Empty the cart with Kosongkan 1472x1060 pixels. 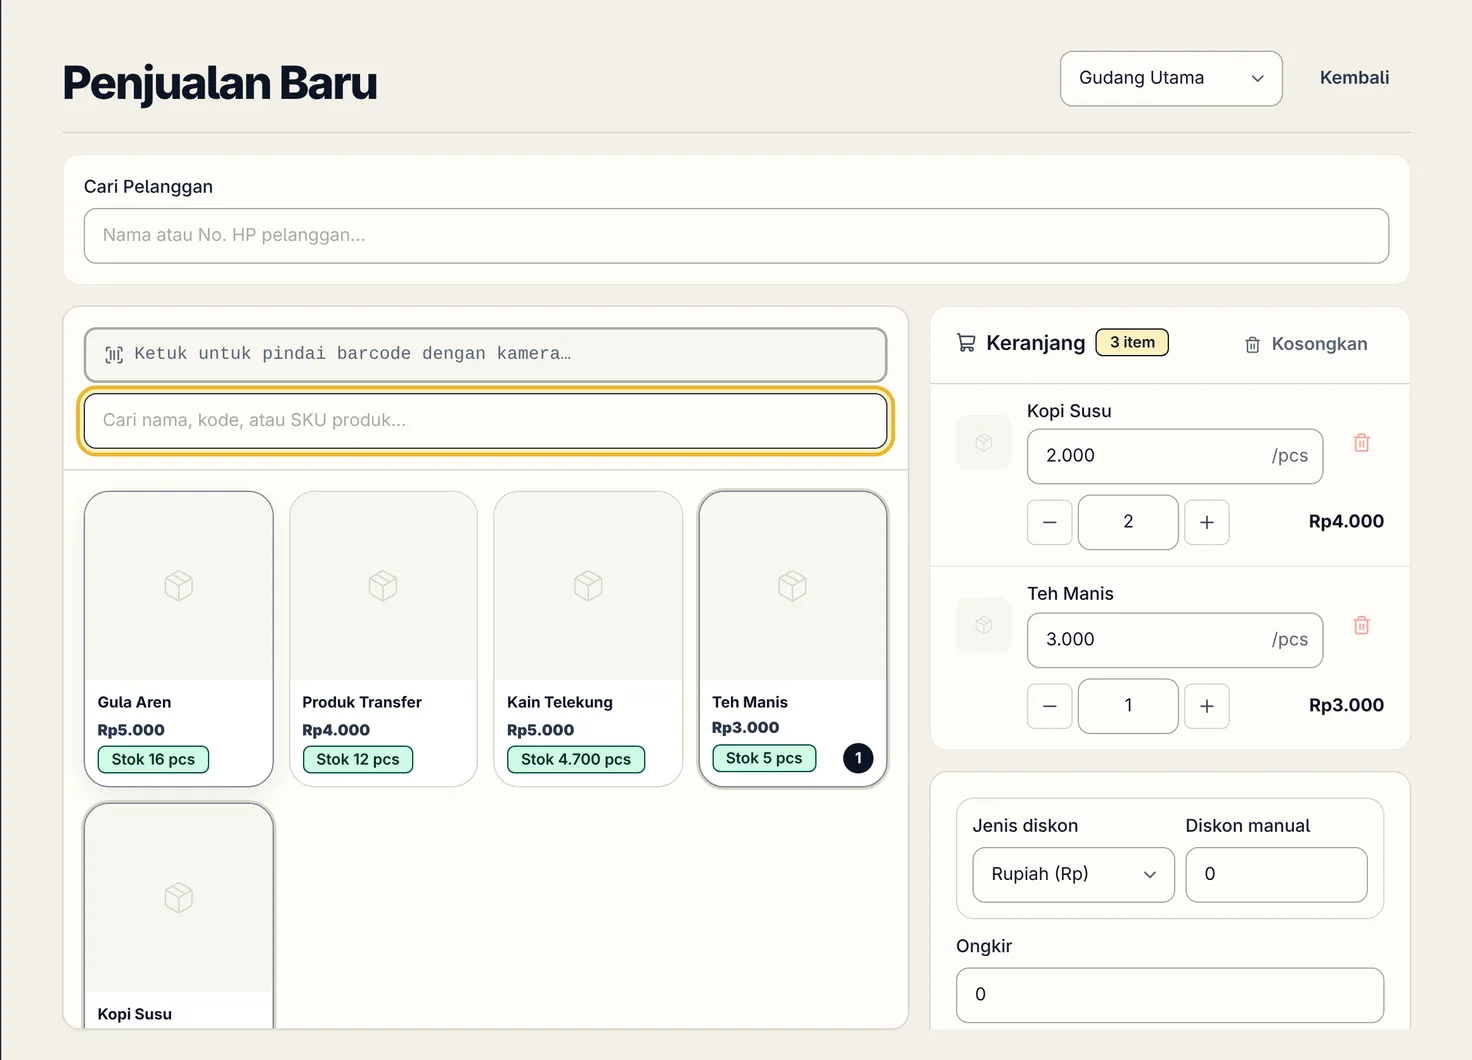tap(1305, 344)
